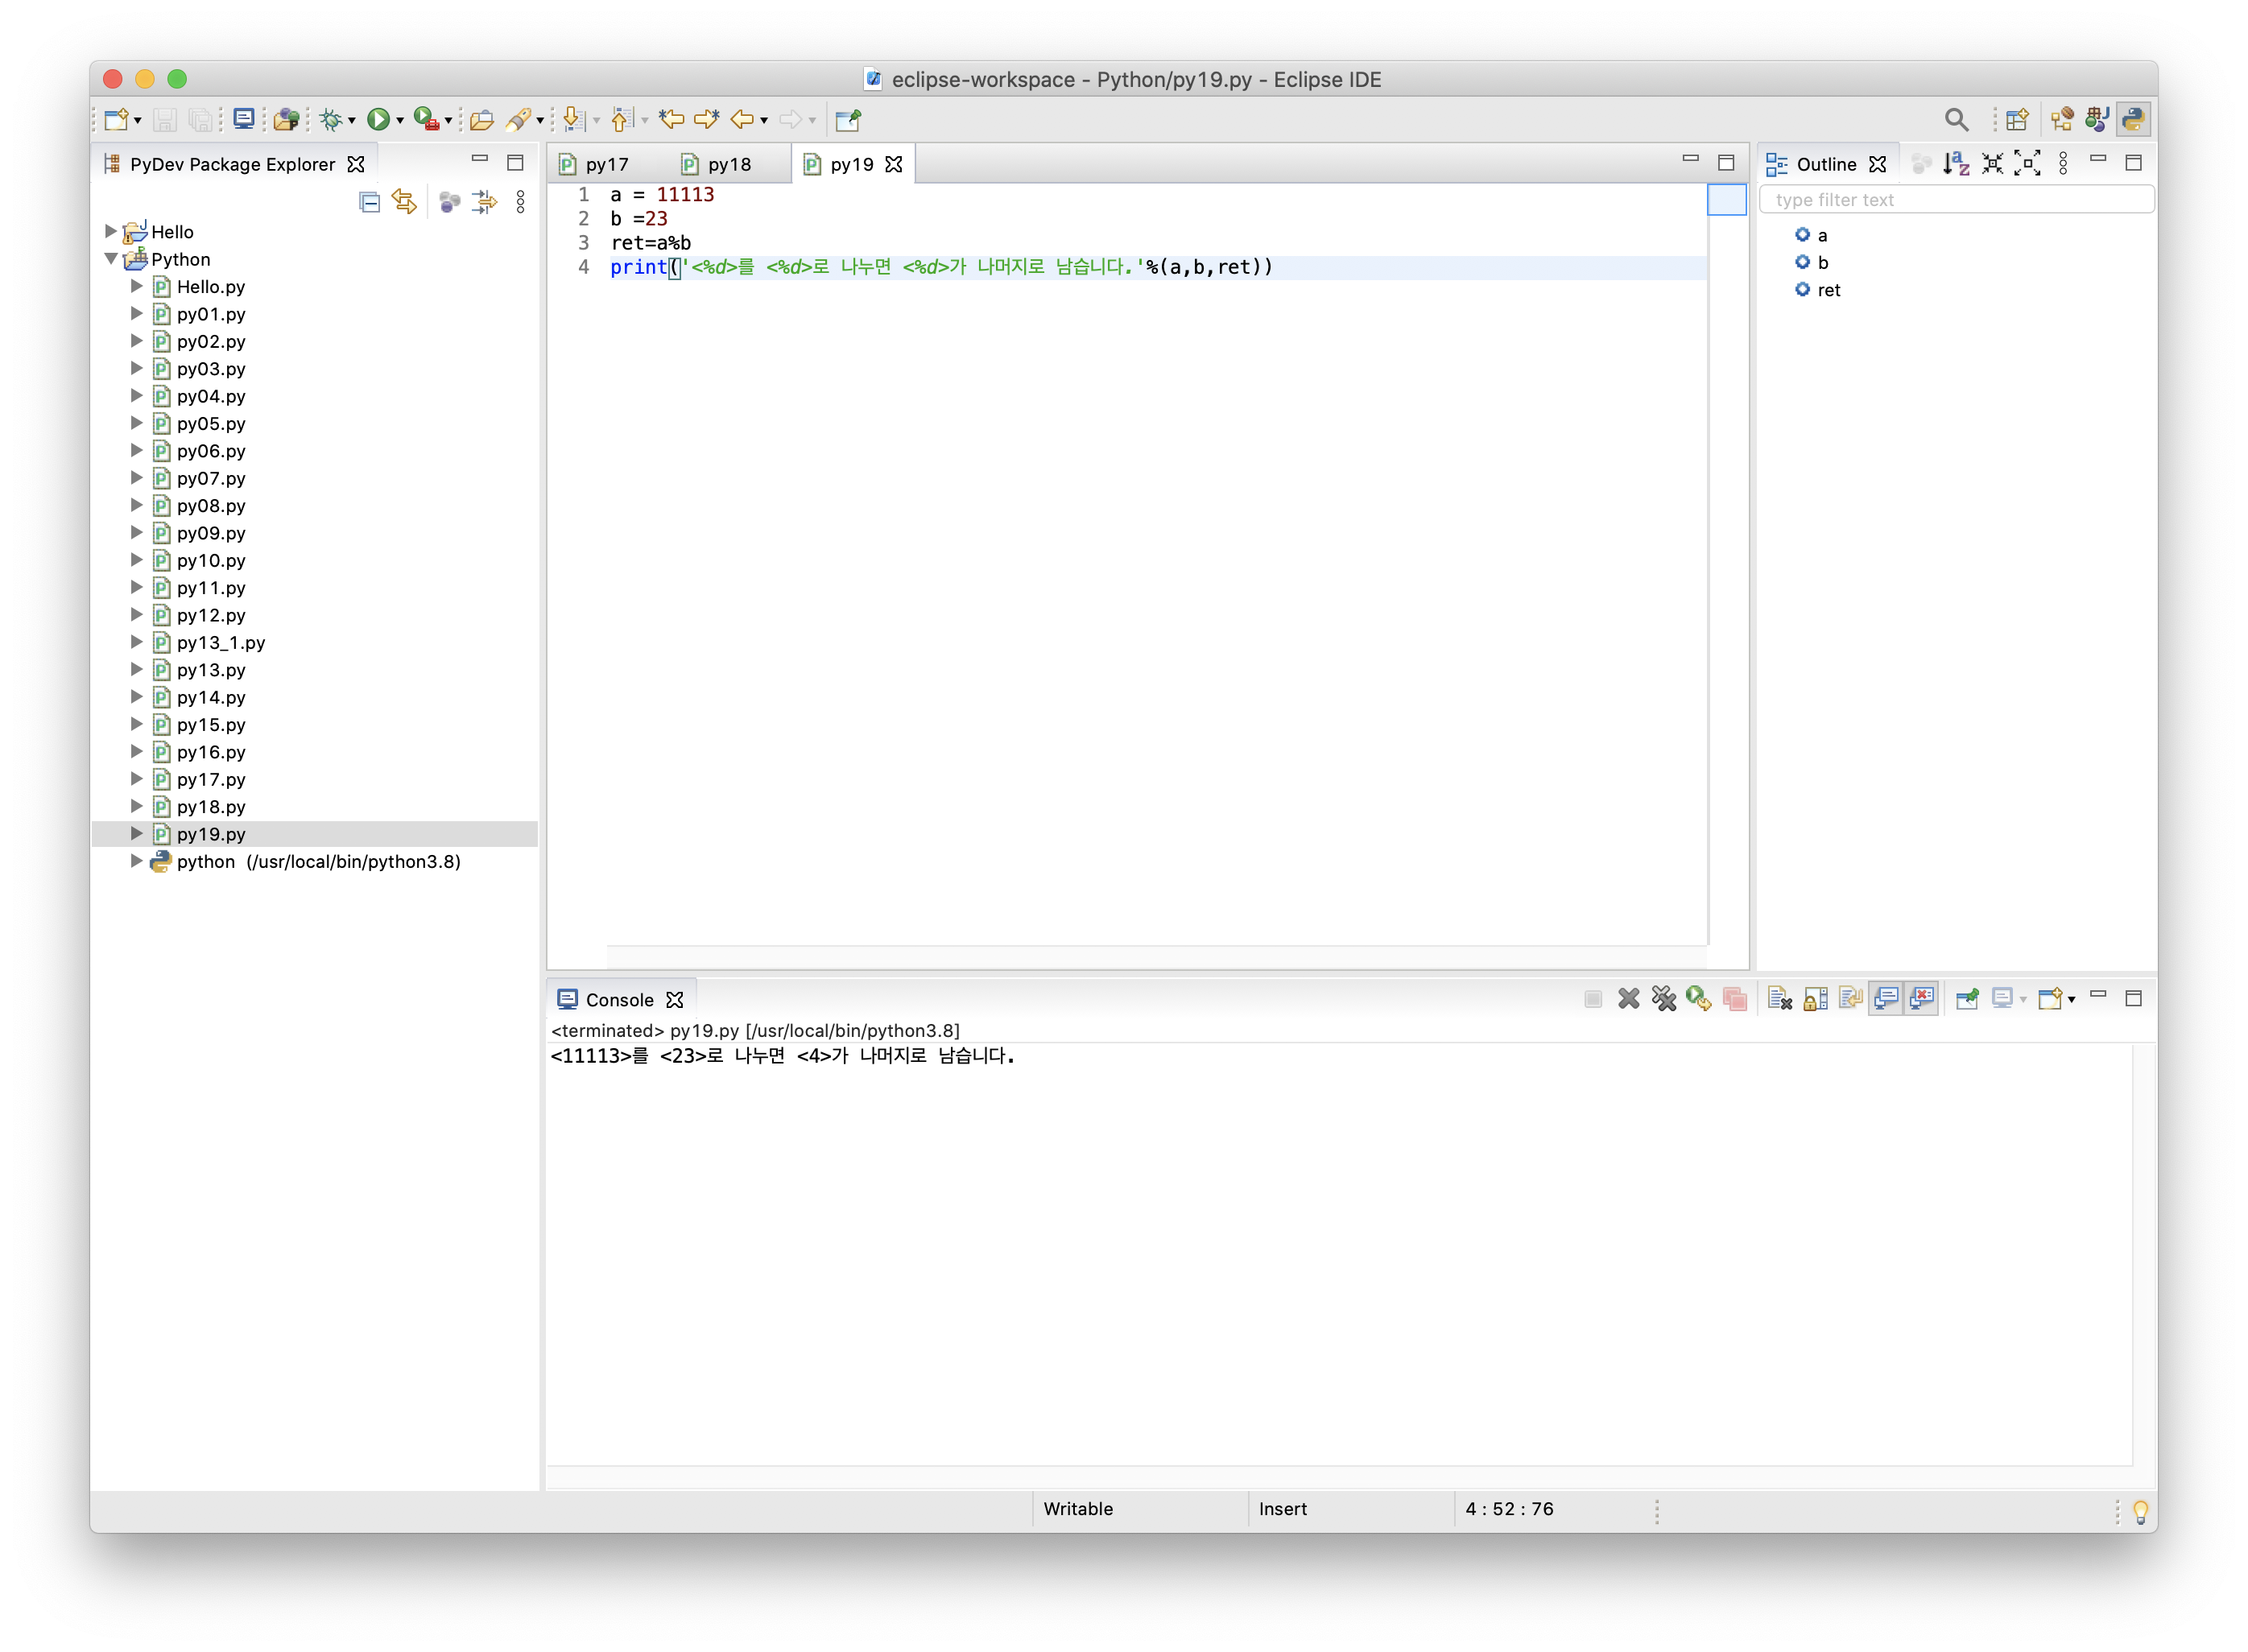Viewport: 2248px width, 1652px height.
Task: Open the New wizard dropdown arrow
Action: tap(138, 121)
